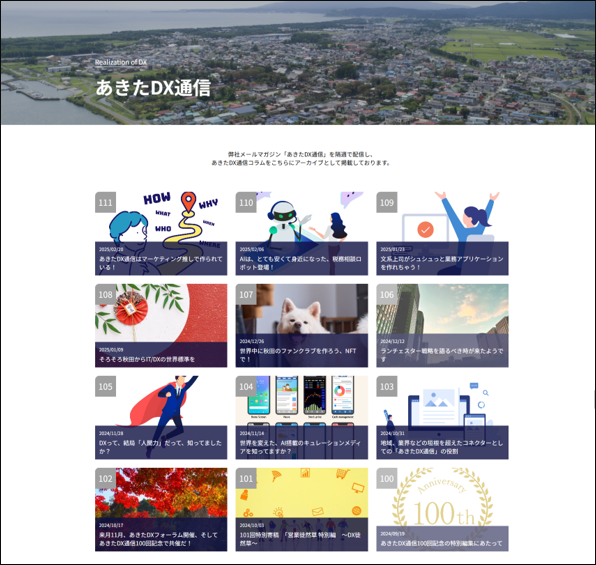Click the あきたDX通信 page heading
596x565 pixels.
coord(153,88)
